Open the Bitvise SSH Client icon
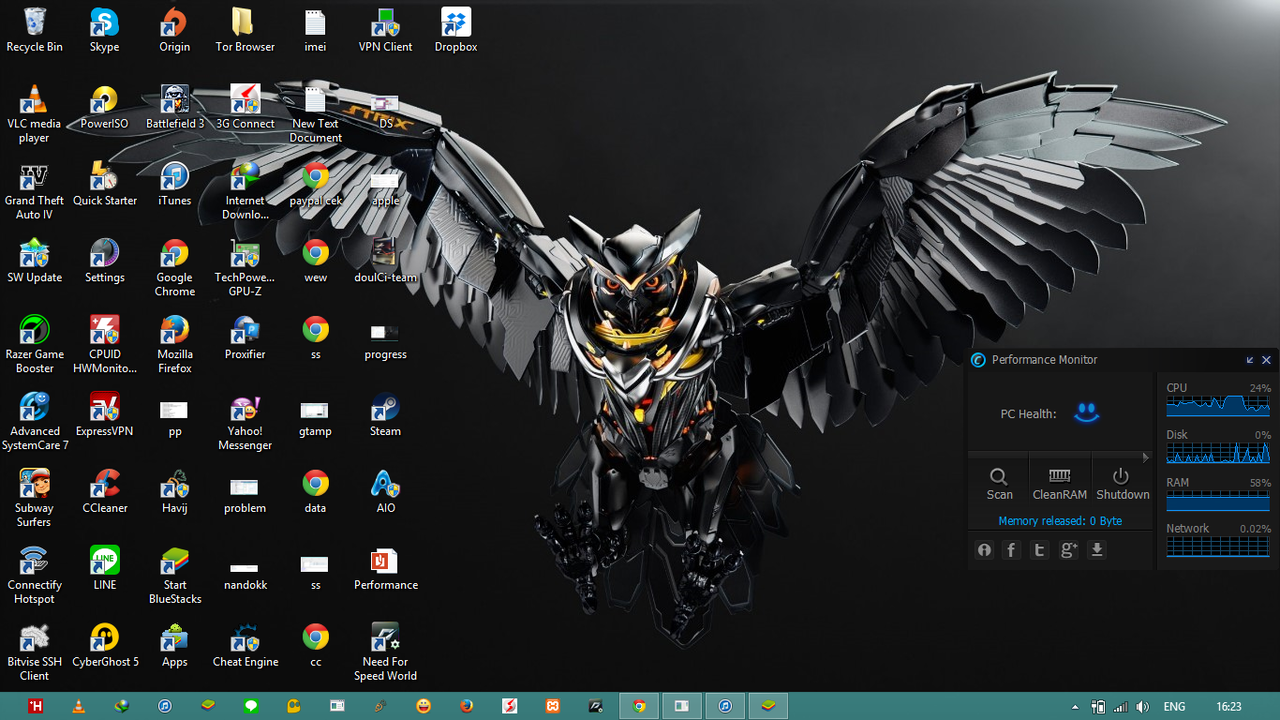 [x=34, y=653]
